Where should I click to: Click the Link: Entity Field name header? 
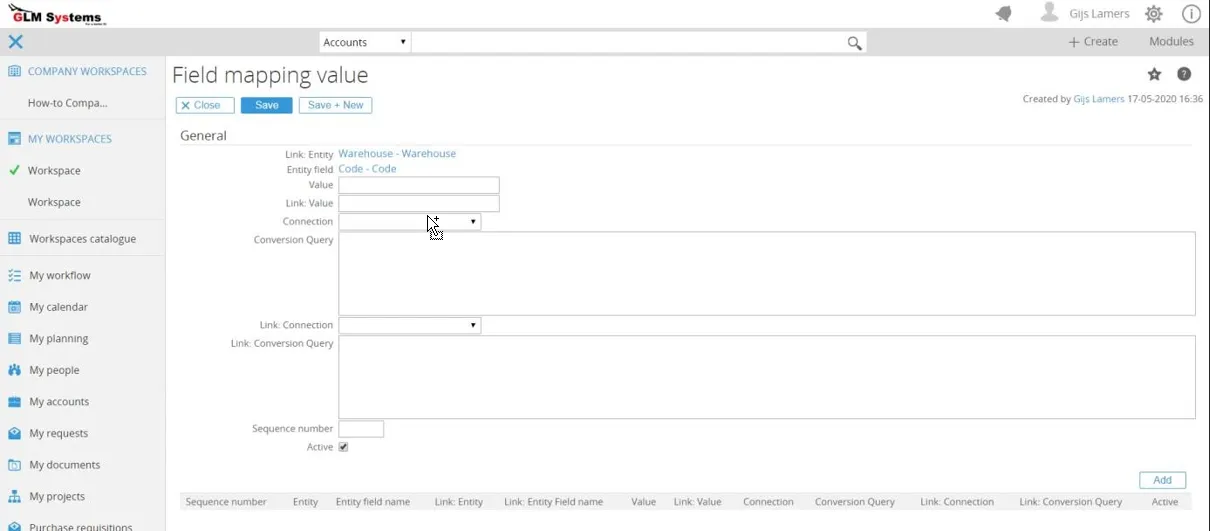(553, 502)
